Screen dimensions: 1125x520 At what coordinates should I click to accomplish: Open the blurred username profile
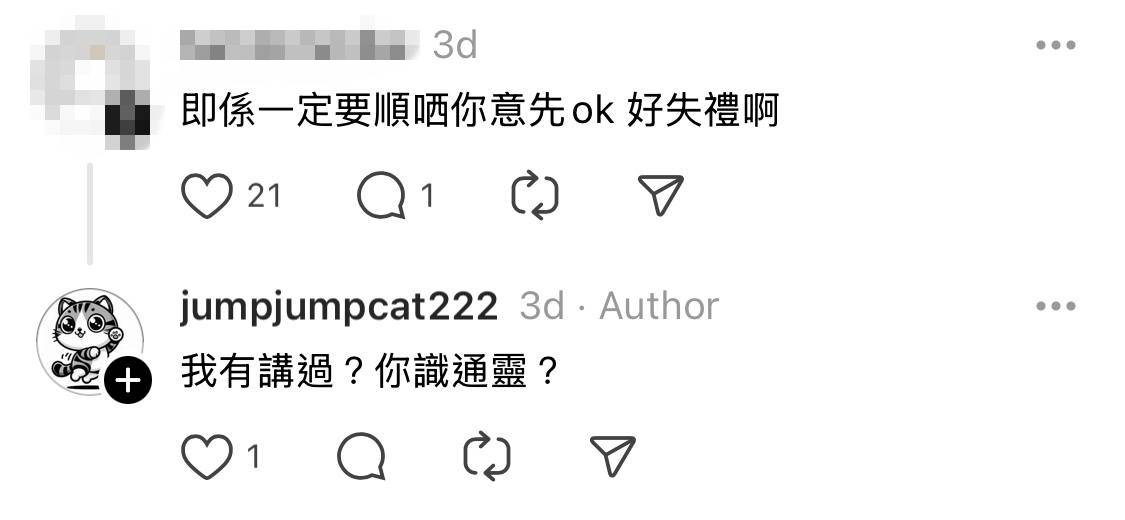click(299, 45)
